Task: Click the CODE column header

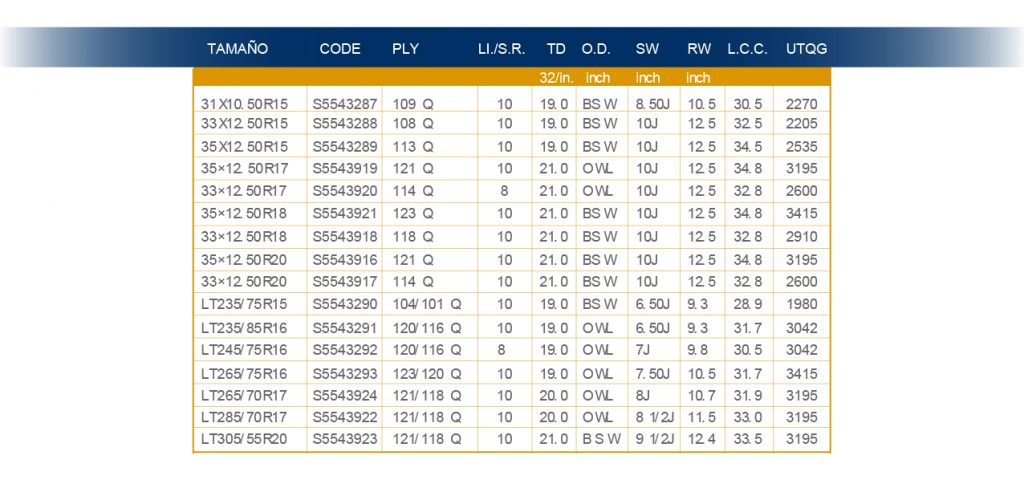Action: click(x=339, y=49)
